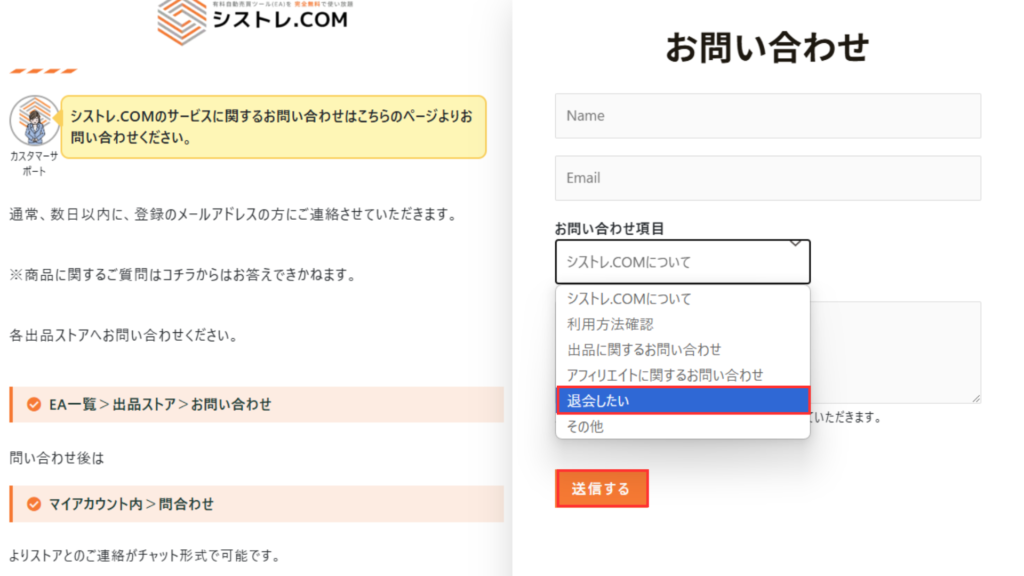1024x576 pixels.
Task: Click 問い合わせ後は text
Action: [57, 458]
